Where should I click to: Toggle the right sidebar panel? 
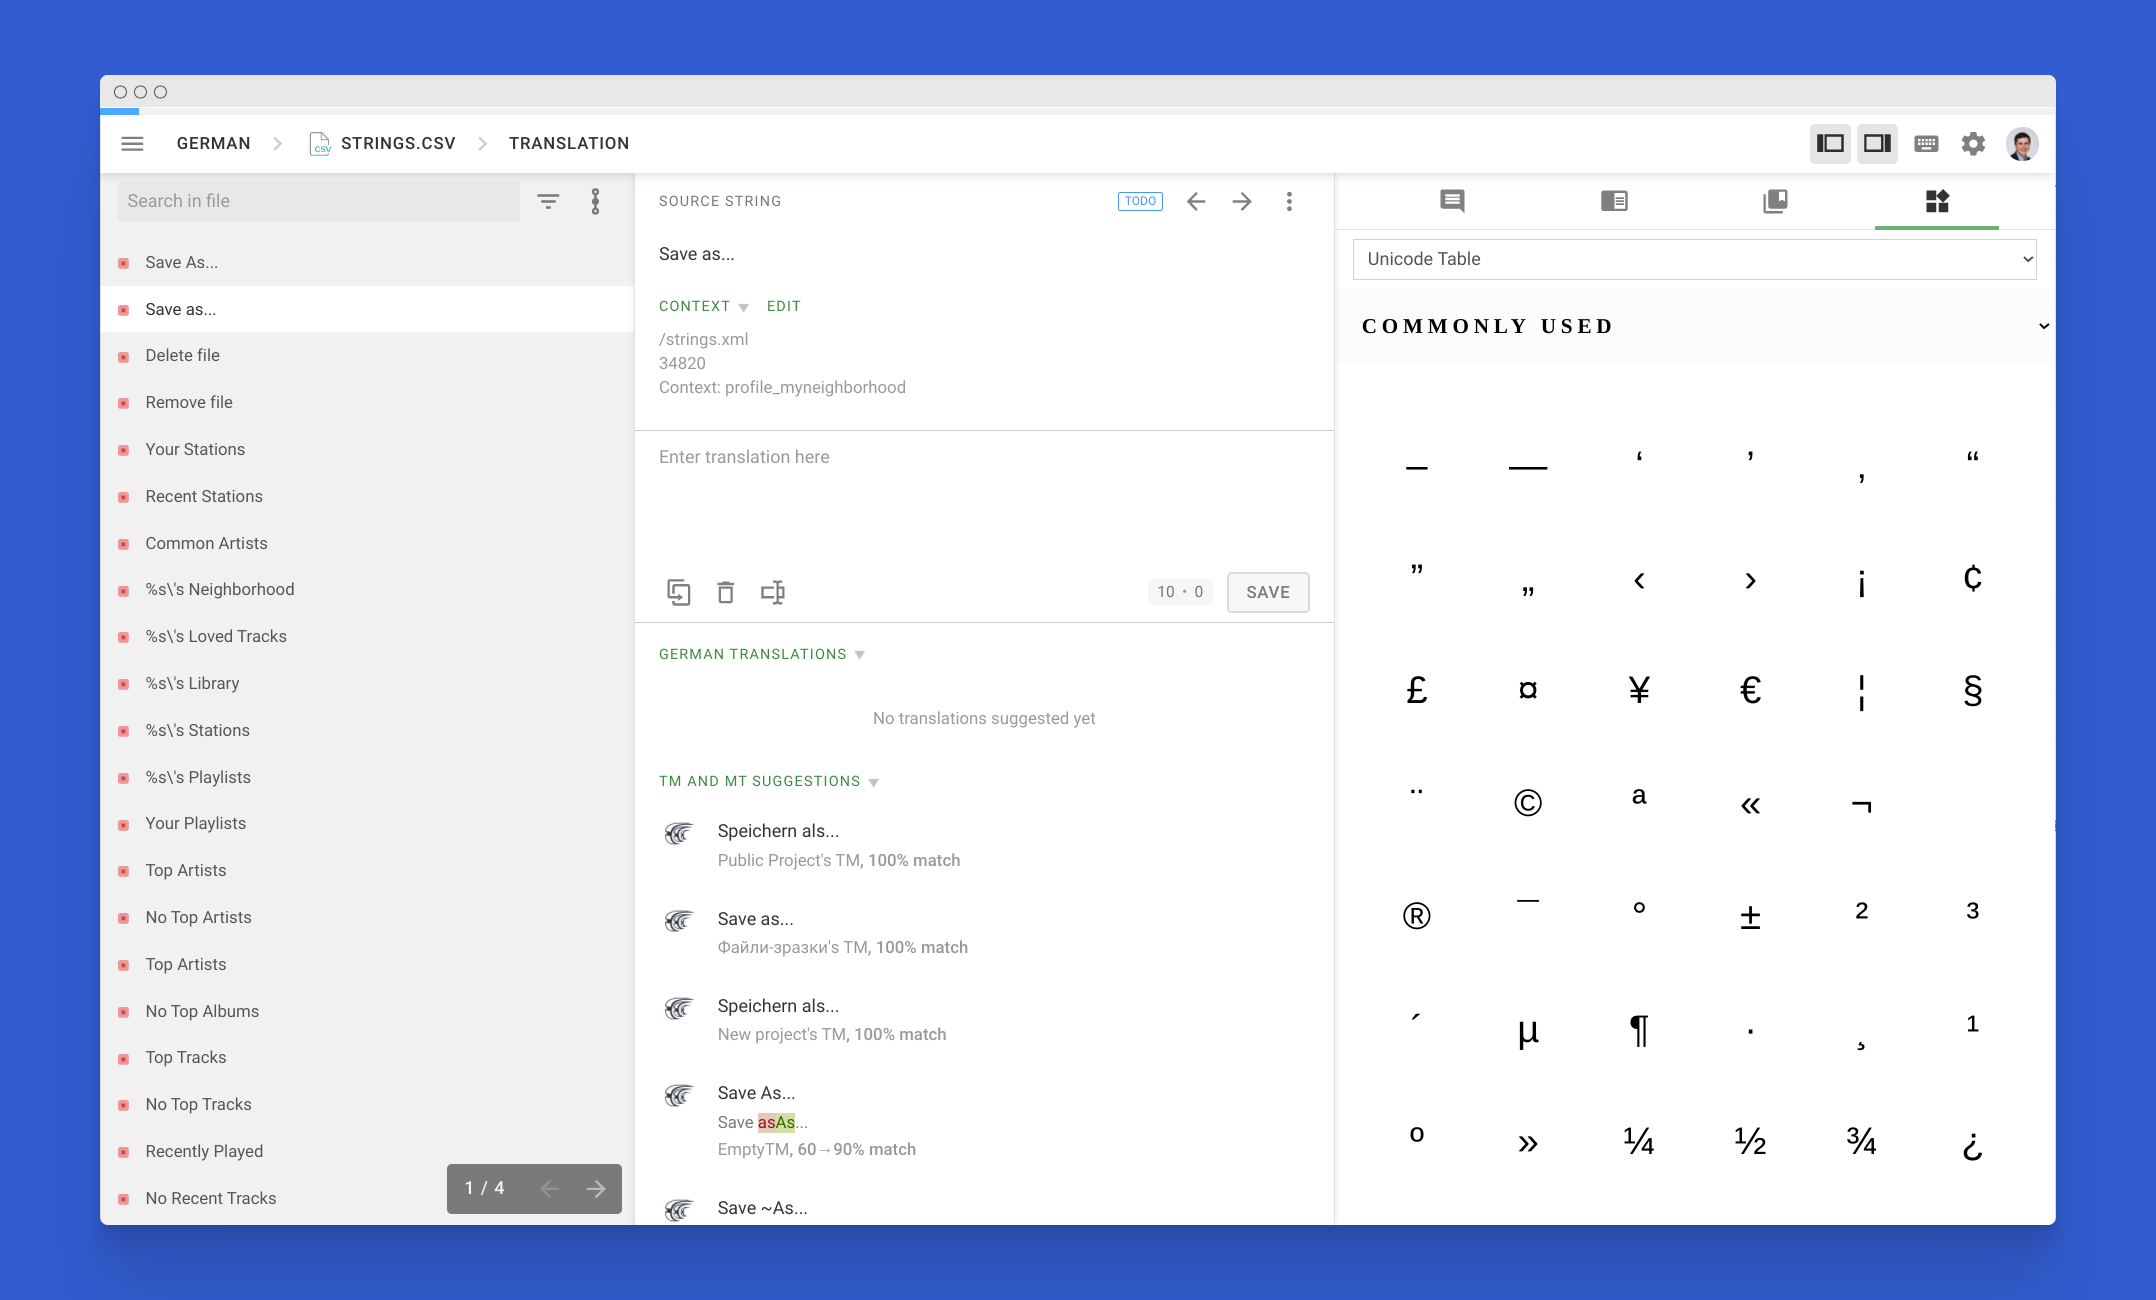(x=1877, y=144)
